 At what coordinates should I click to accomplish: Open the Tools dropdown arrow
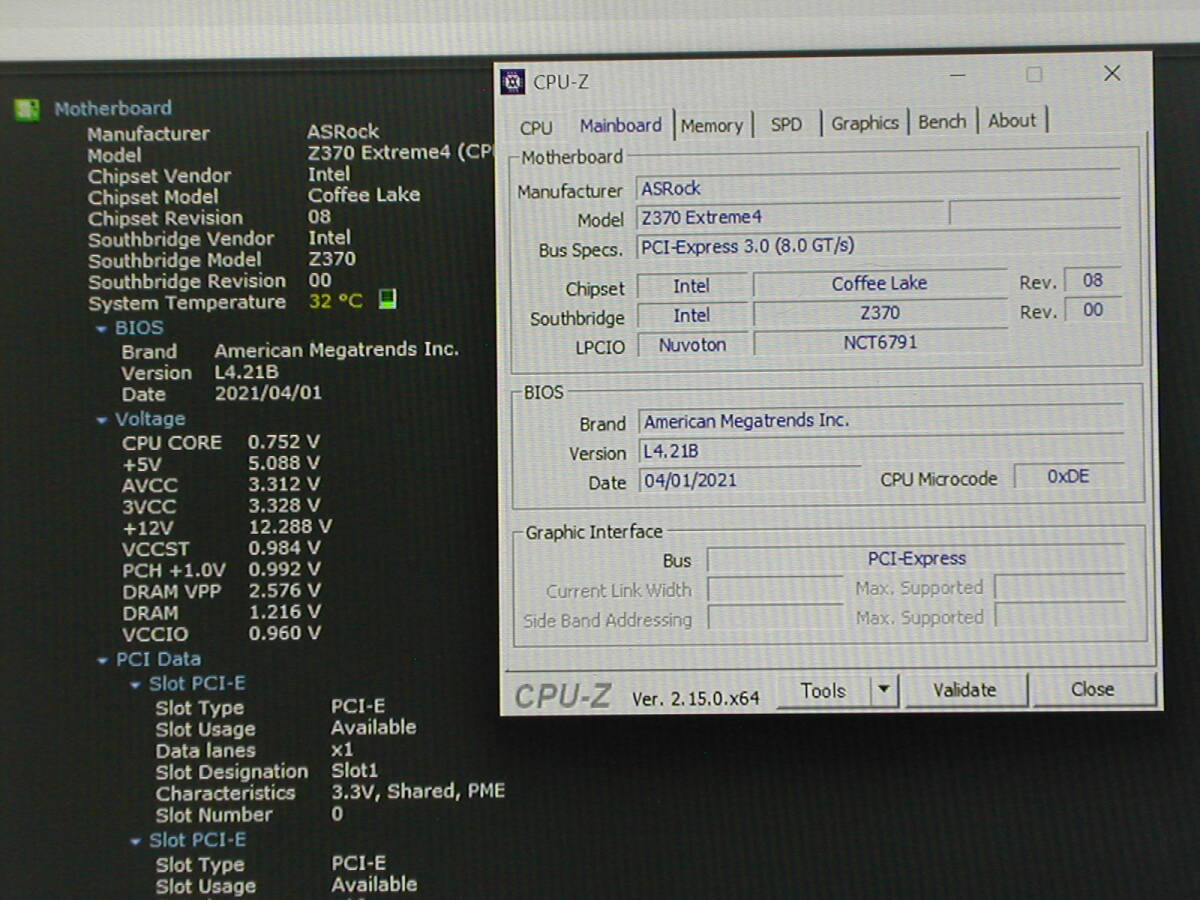[x=883, y=690]
